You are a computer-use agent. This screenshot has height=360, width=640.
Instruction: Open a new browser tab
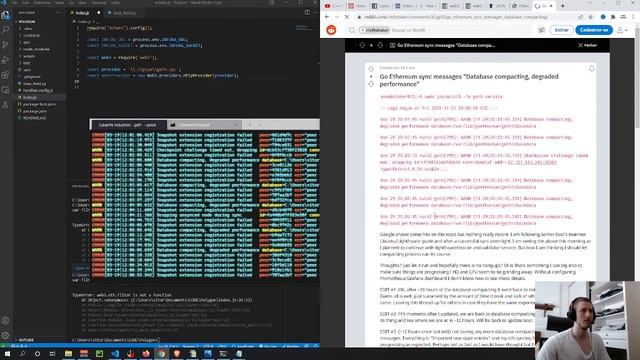coord(562,6)
